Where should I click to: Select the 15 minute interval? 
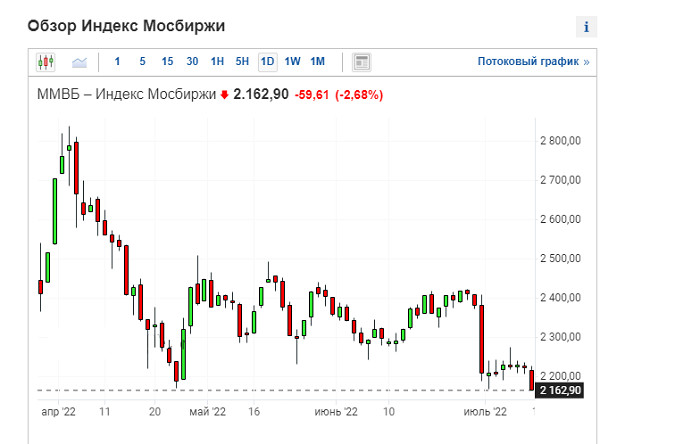(x=167, y=62)
